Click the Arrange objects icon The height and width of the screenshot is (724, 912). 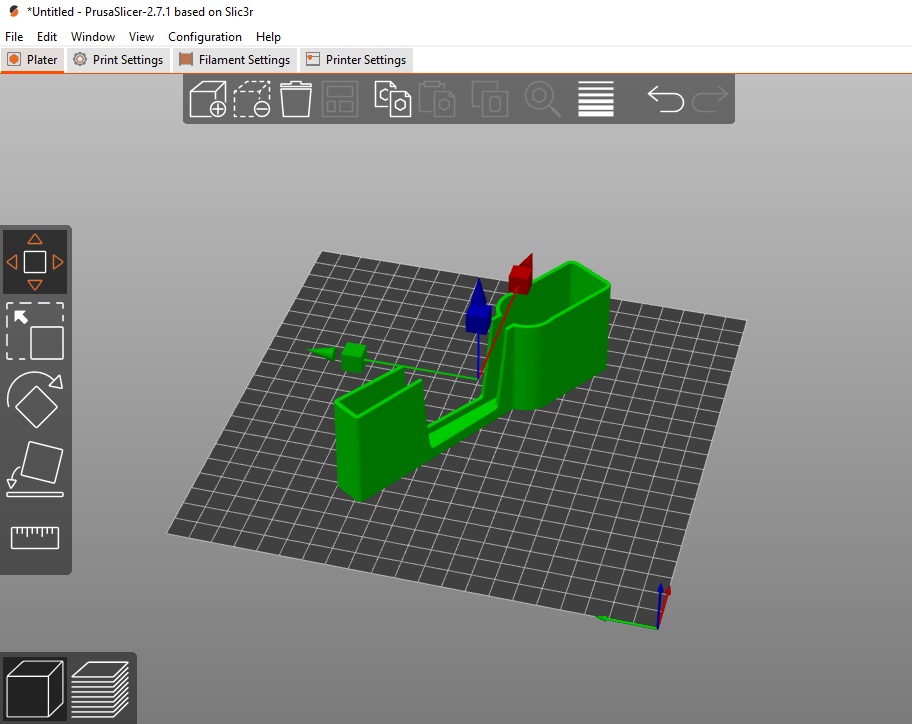tap(340, 99)
